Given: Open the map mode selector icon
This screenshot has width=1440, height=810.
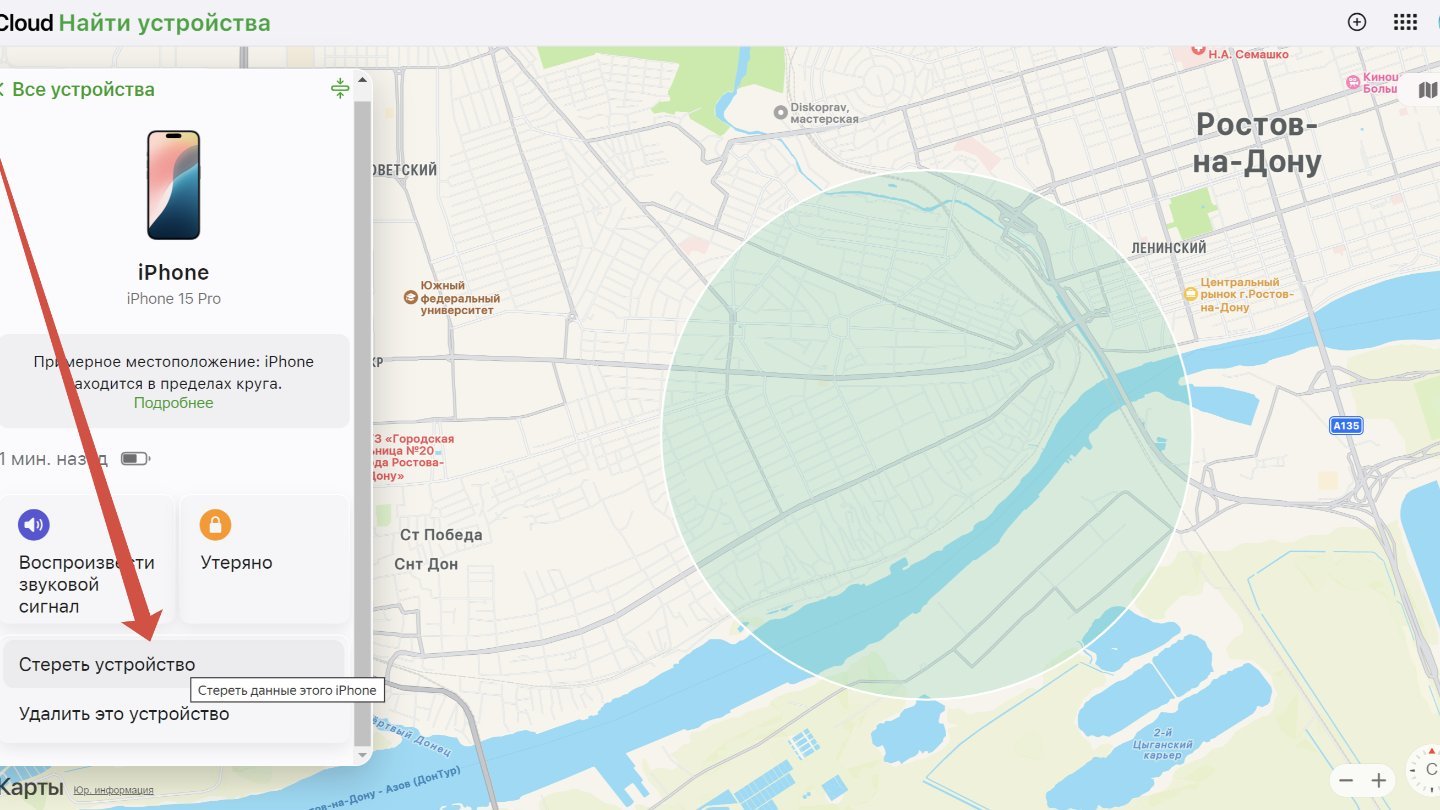Looking at the screenshot, I should point(1428,91).
